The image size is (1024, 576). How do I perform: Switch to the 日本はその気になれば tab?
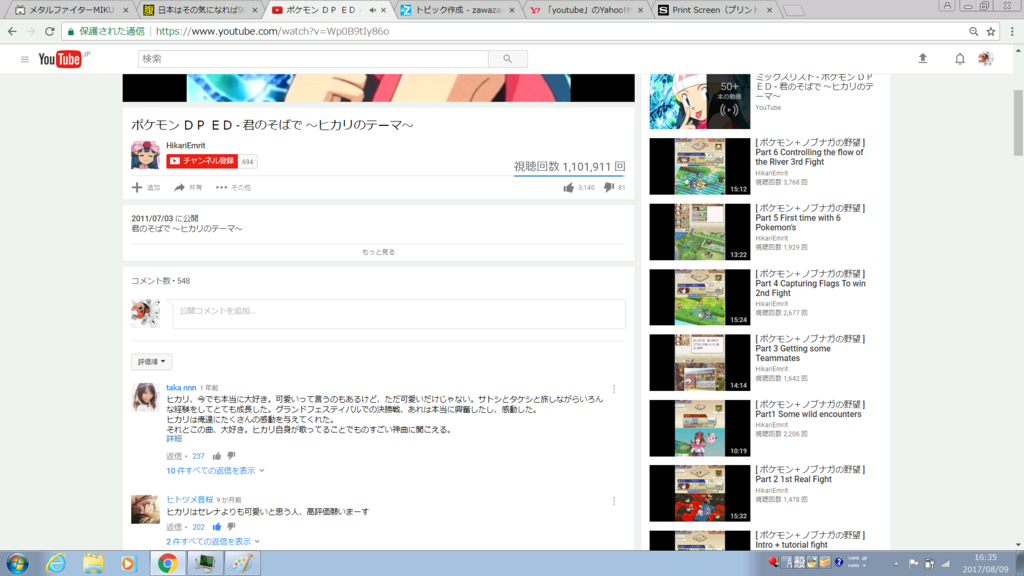[x=200, y=10]
